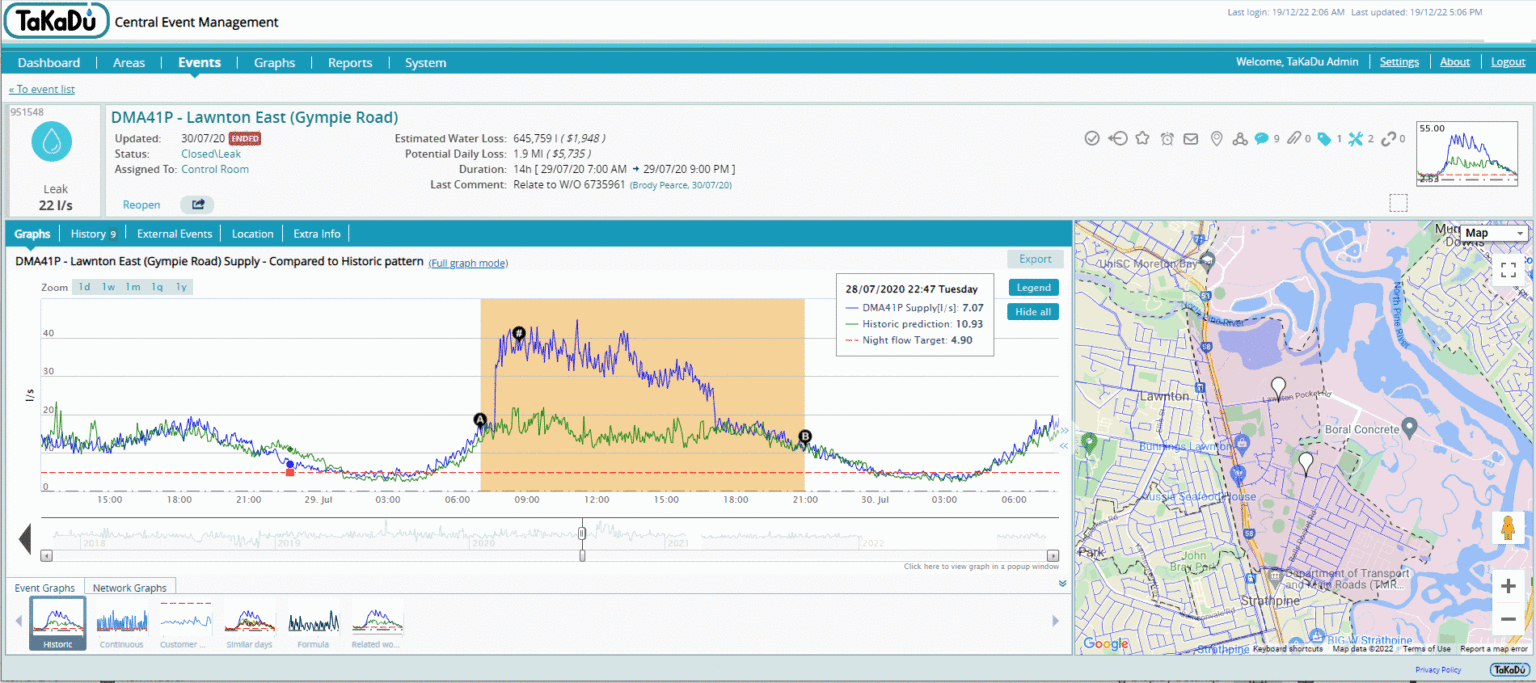Click the comments speech bubble icon
The width and height of the screenshot is (1536, 683).
point(1262,139)
